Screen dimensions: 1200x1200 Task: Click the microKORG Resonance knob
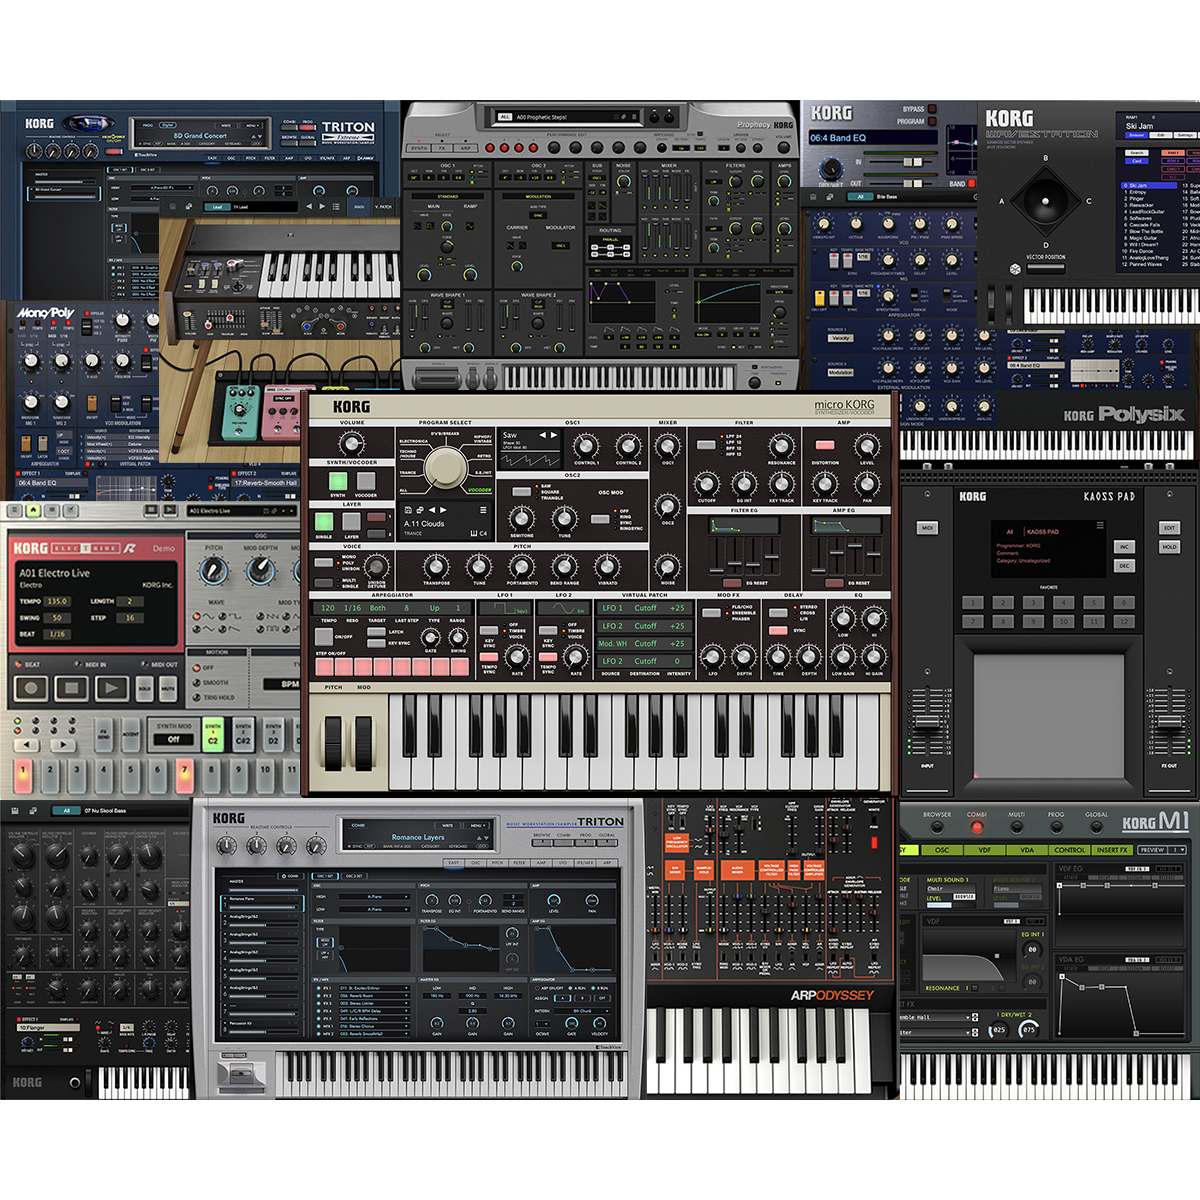coord(781,447)
